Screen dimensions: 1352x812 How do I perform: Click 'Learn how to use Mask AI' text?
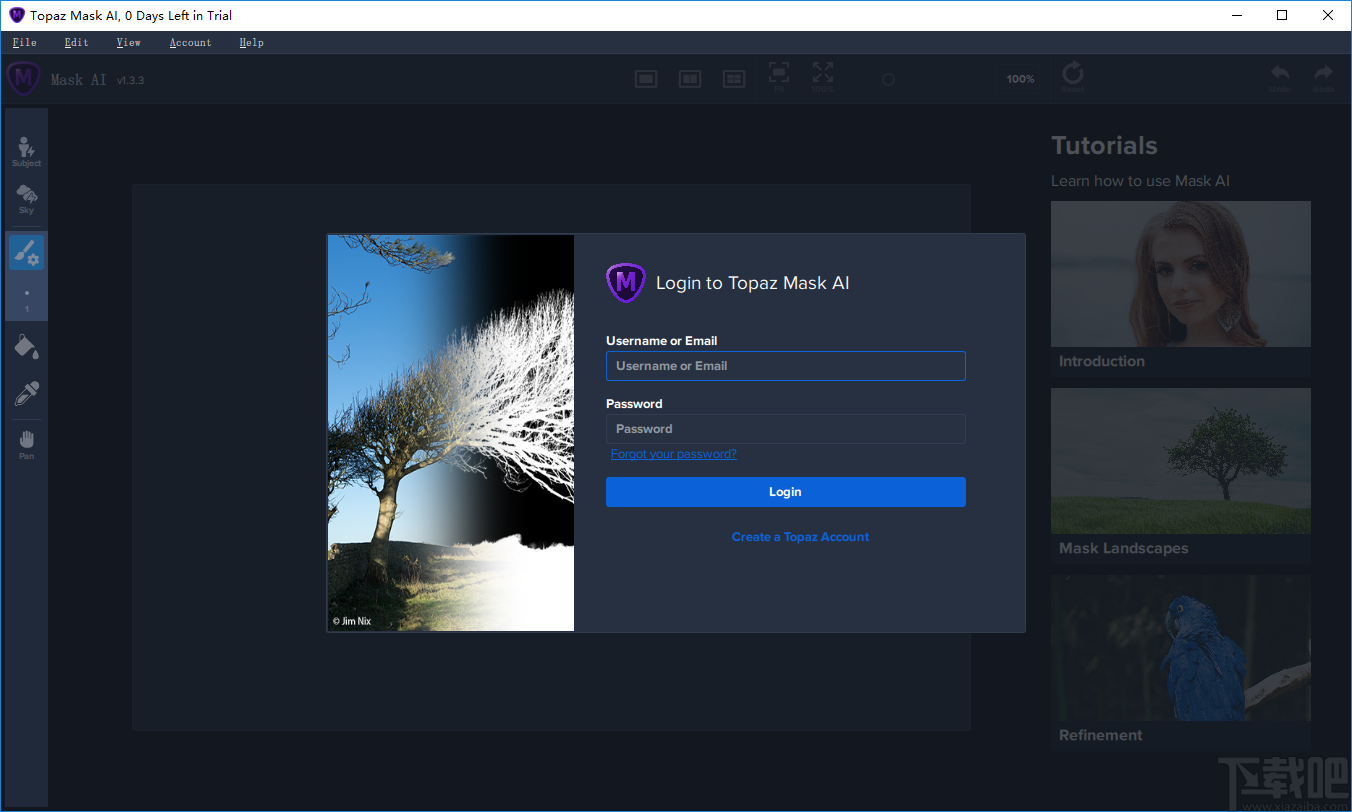(x=1140, y=181)
